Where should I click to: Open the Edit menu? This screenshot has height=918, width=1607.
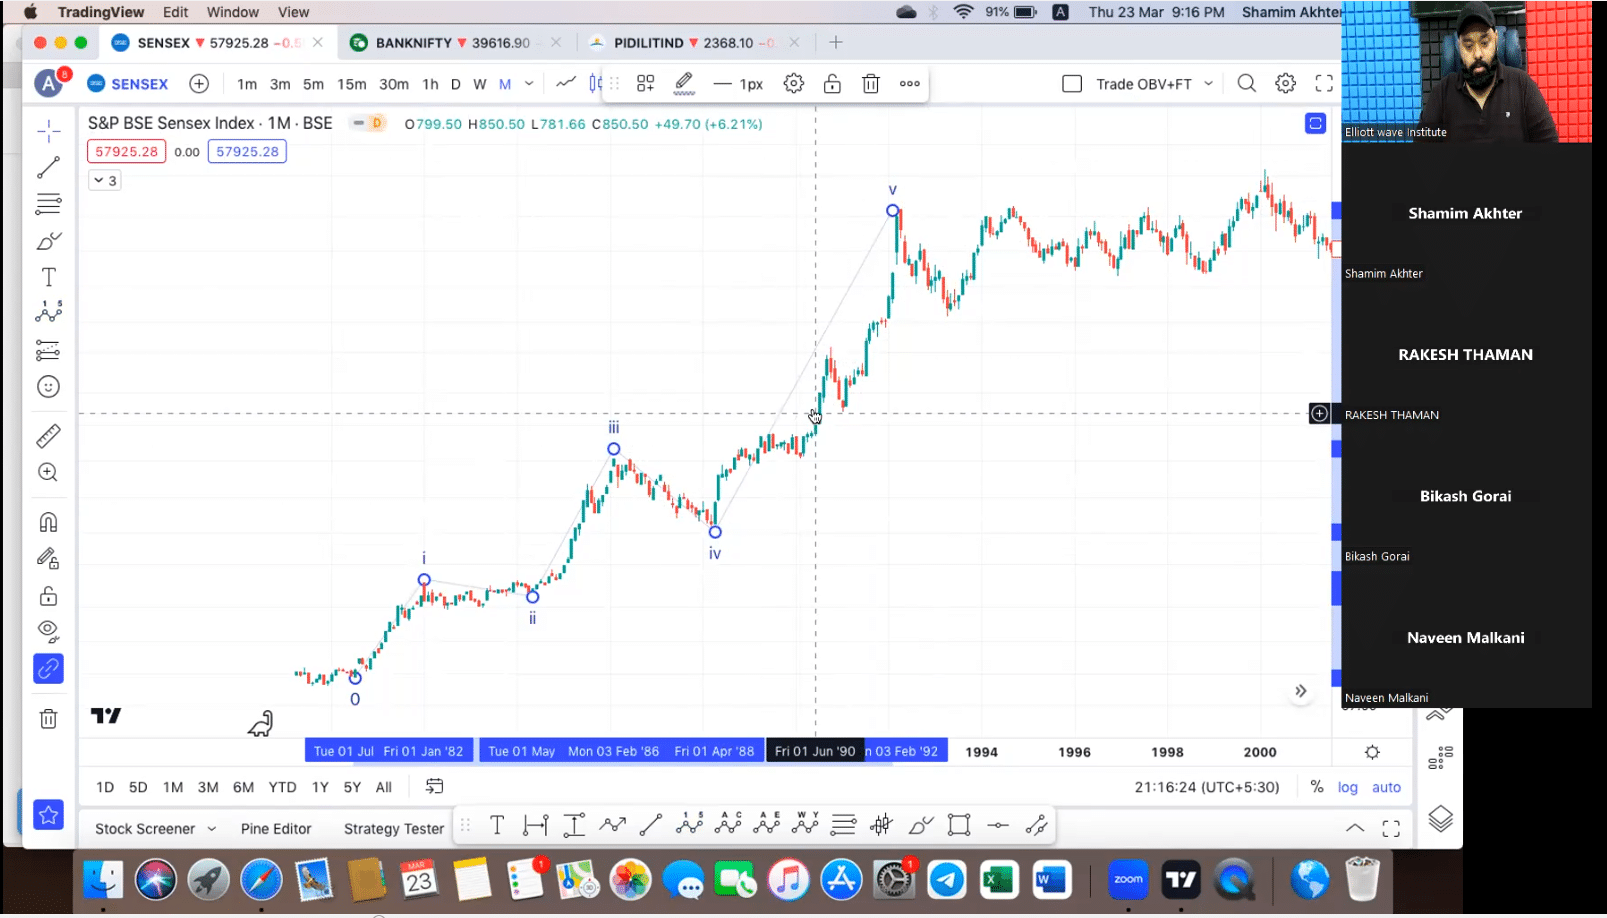point(176,12)
